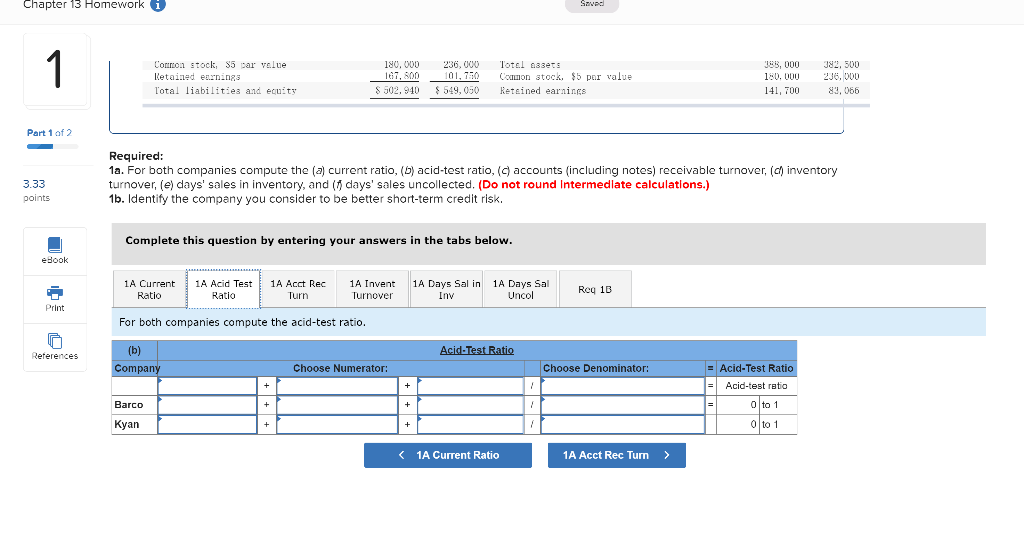The height and width of the screenshot is (540, 1024).
Task: Open the Choose Denominator dropdown in header row
Action: point(622,386)
